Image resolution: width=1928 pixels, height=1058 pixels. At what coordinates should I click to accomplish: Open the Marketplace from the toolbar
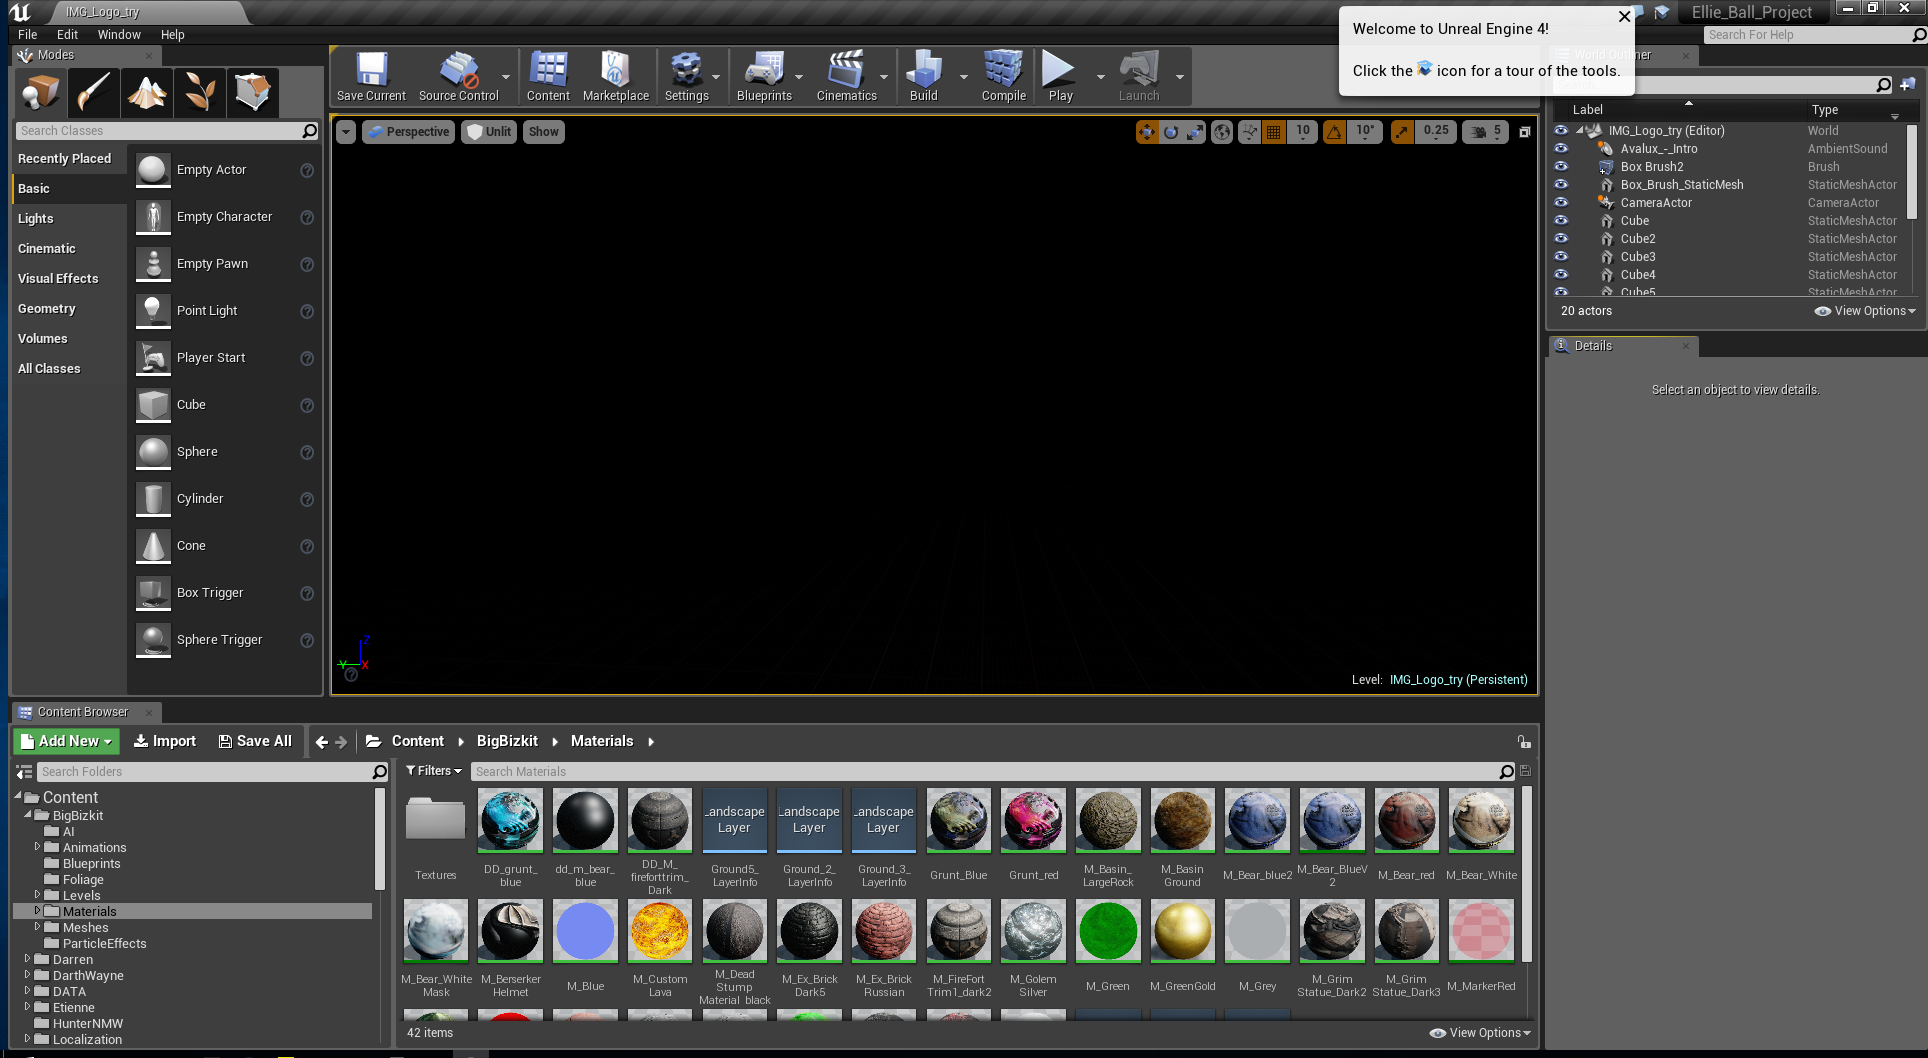click(x=615, y=76)
